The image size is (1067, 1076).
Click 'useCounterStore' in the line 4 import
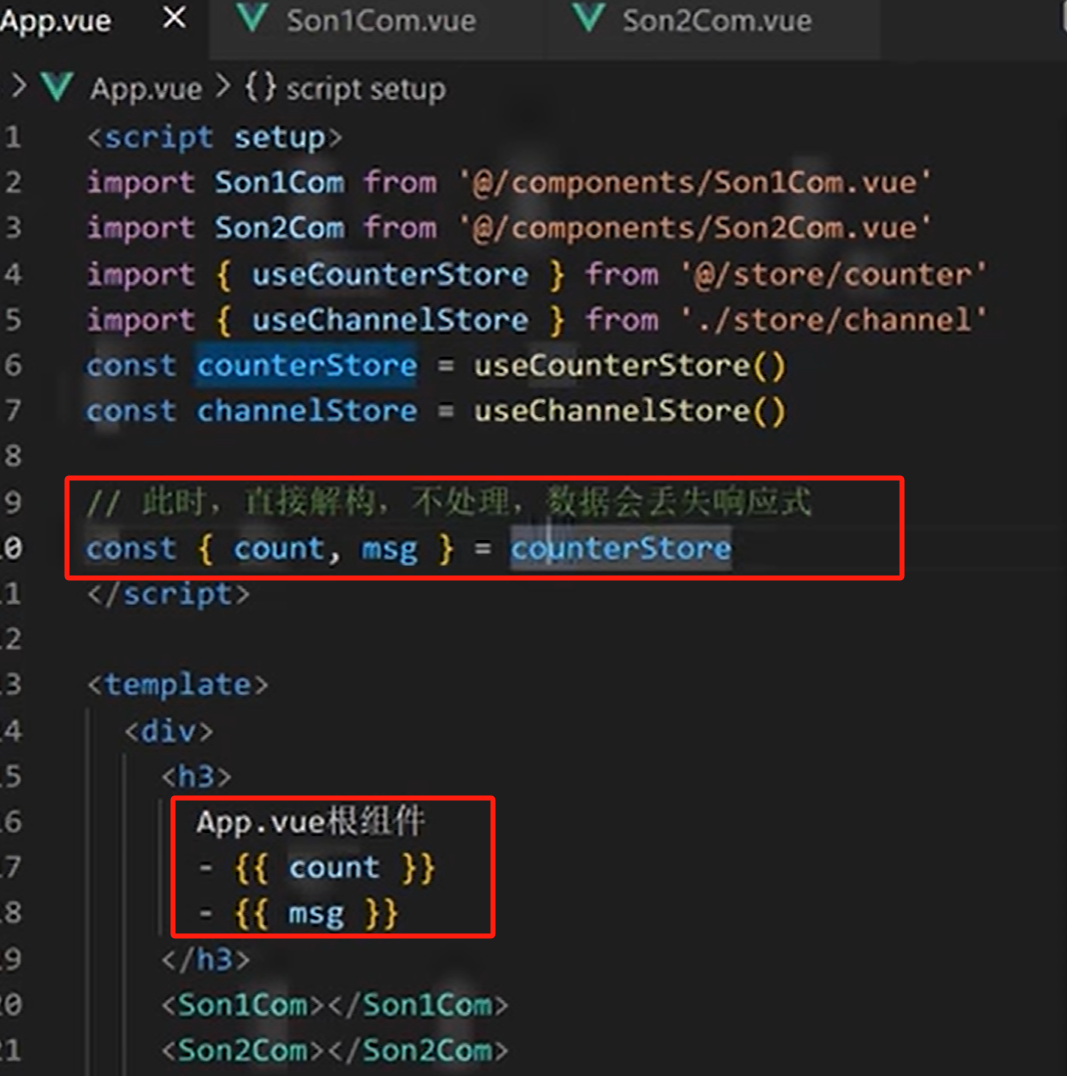(x=390, y=274)
